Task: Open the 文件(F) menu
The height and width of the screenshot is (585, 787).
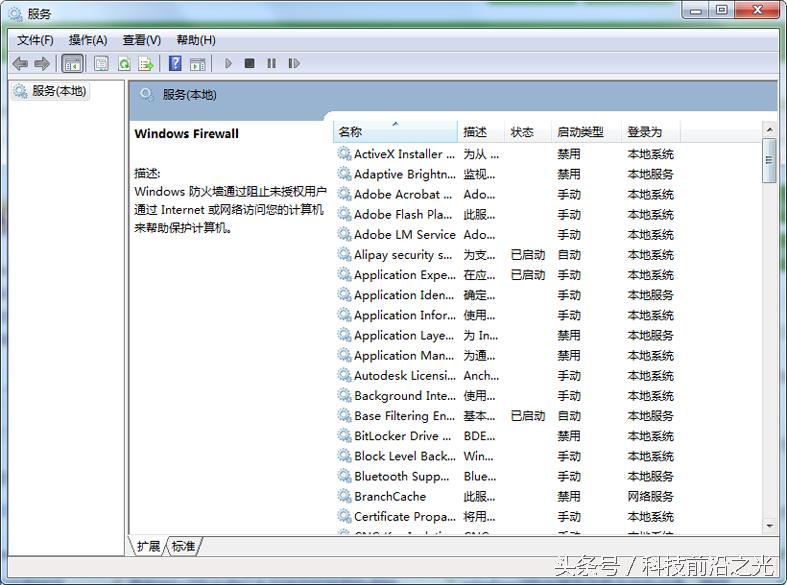Action: pos(35,40)
